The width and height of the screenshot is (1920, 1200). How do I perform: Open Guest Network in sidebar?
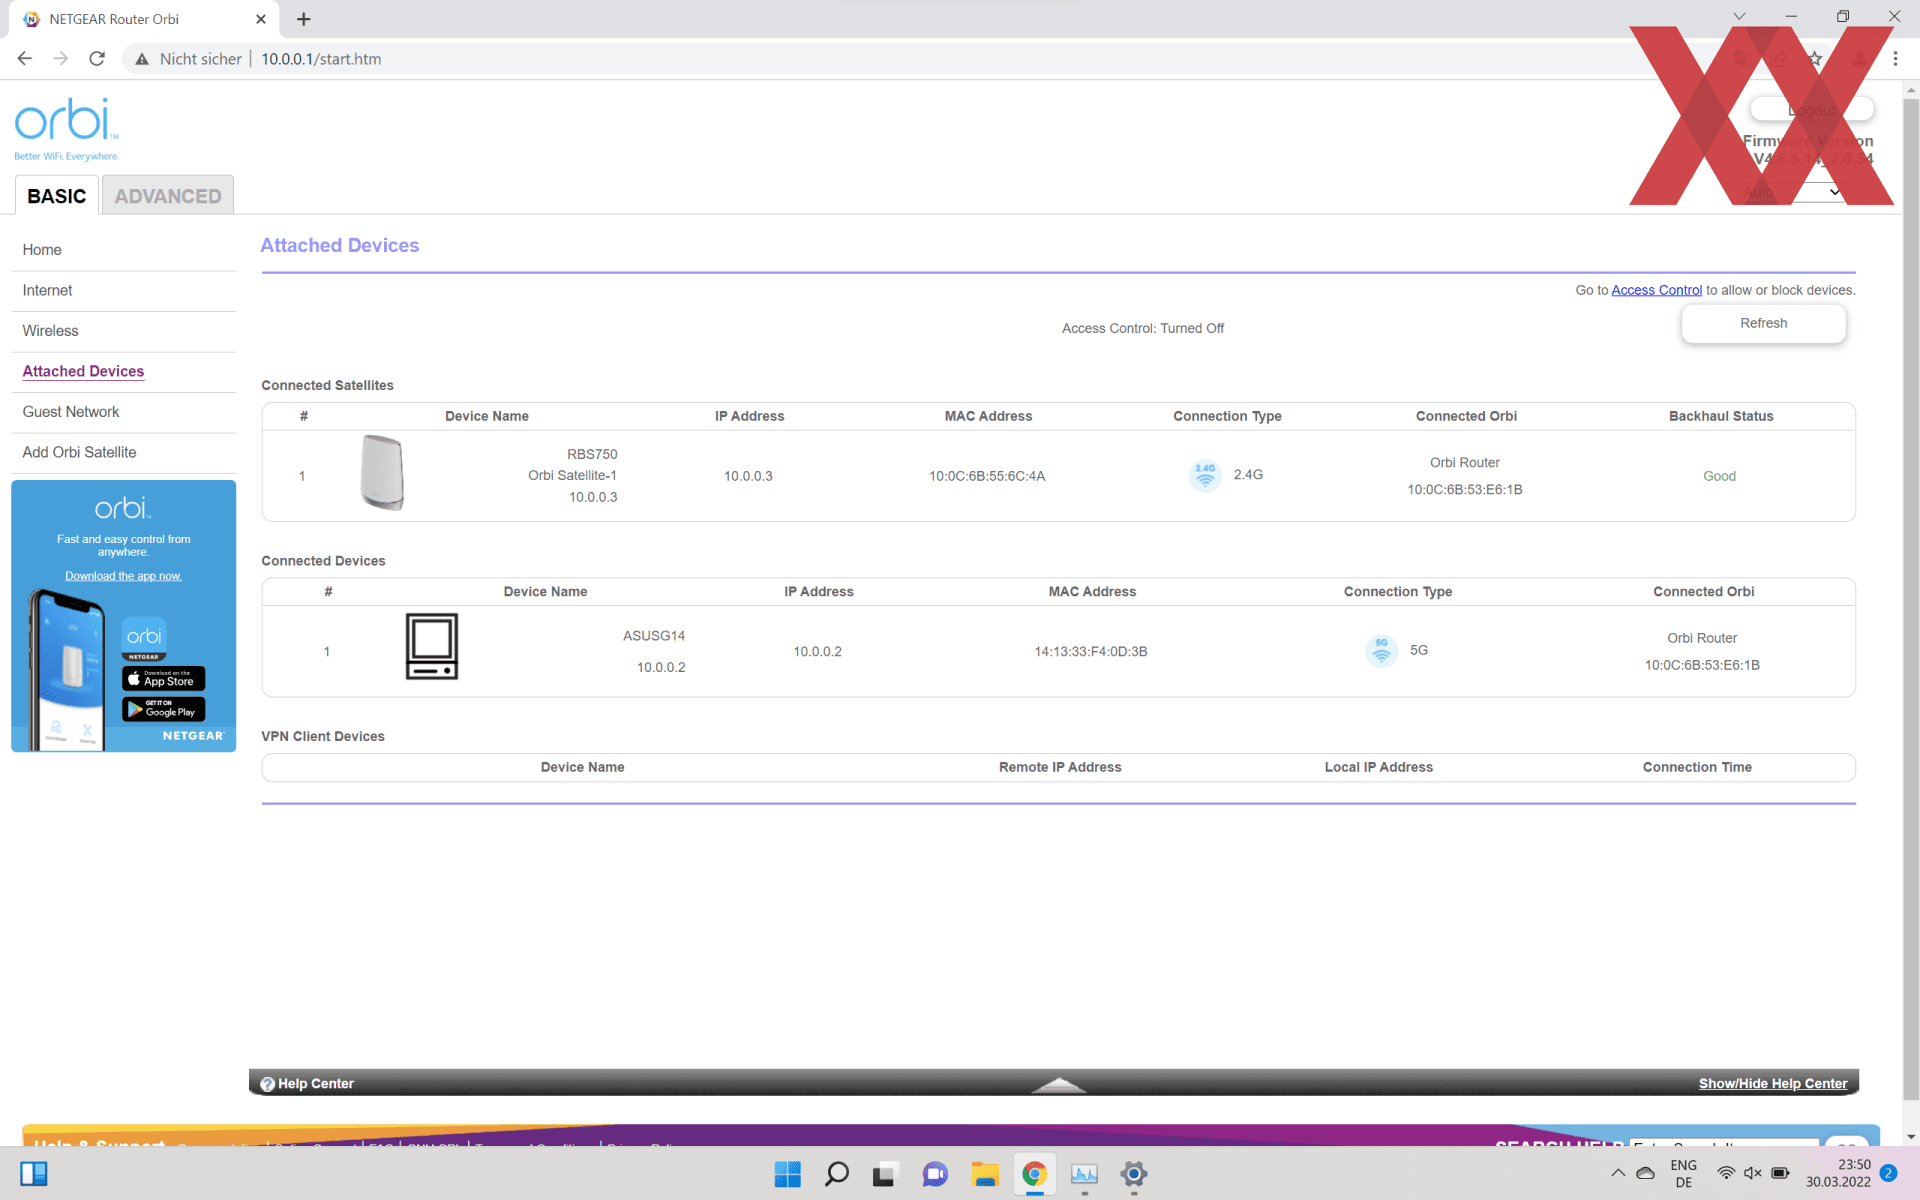tap(71, 412)
